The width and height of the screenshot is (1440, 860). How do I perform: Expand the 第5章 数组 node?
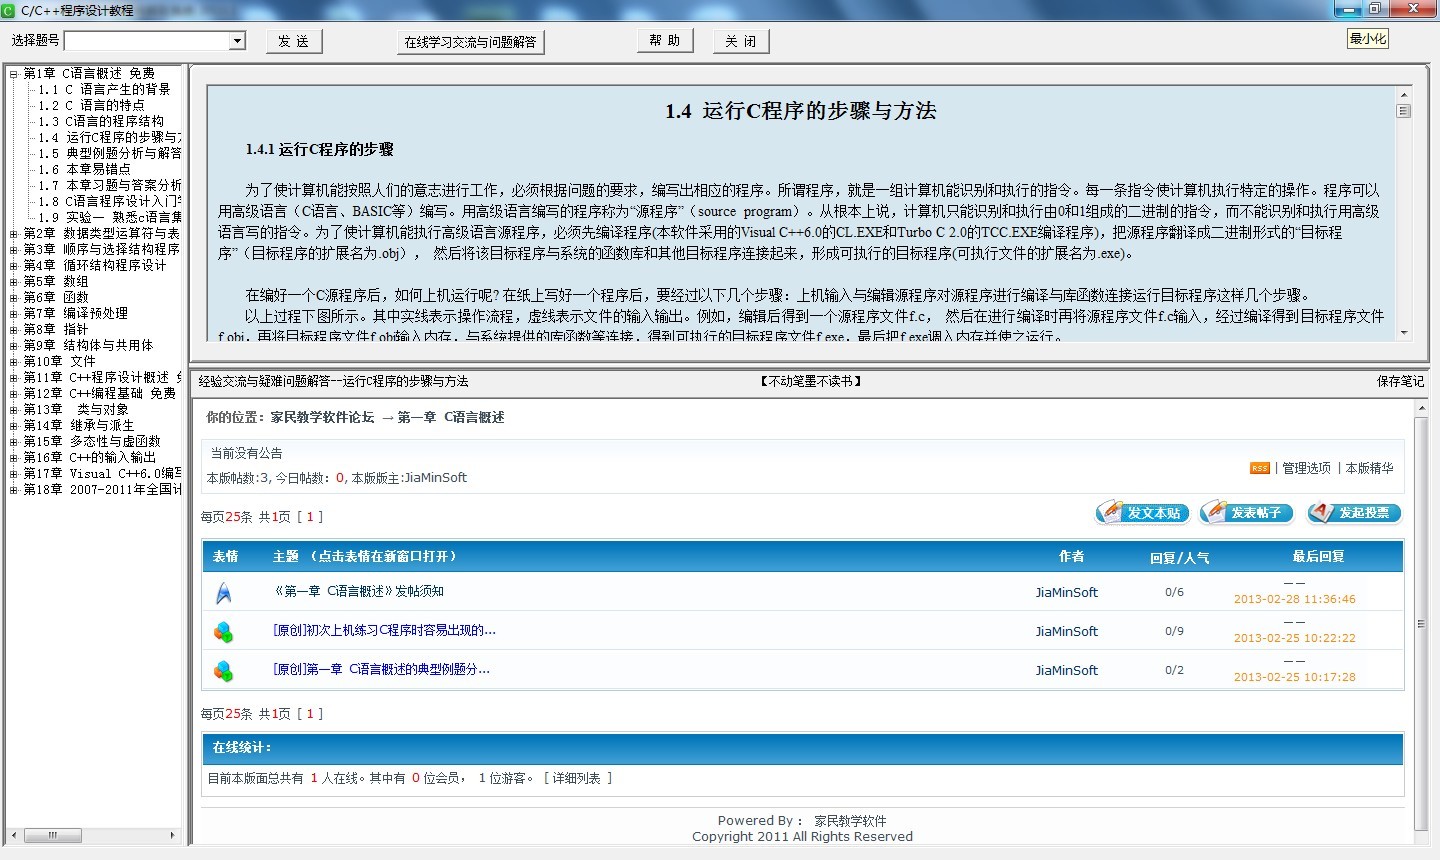[13, 281]
